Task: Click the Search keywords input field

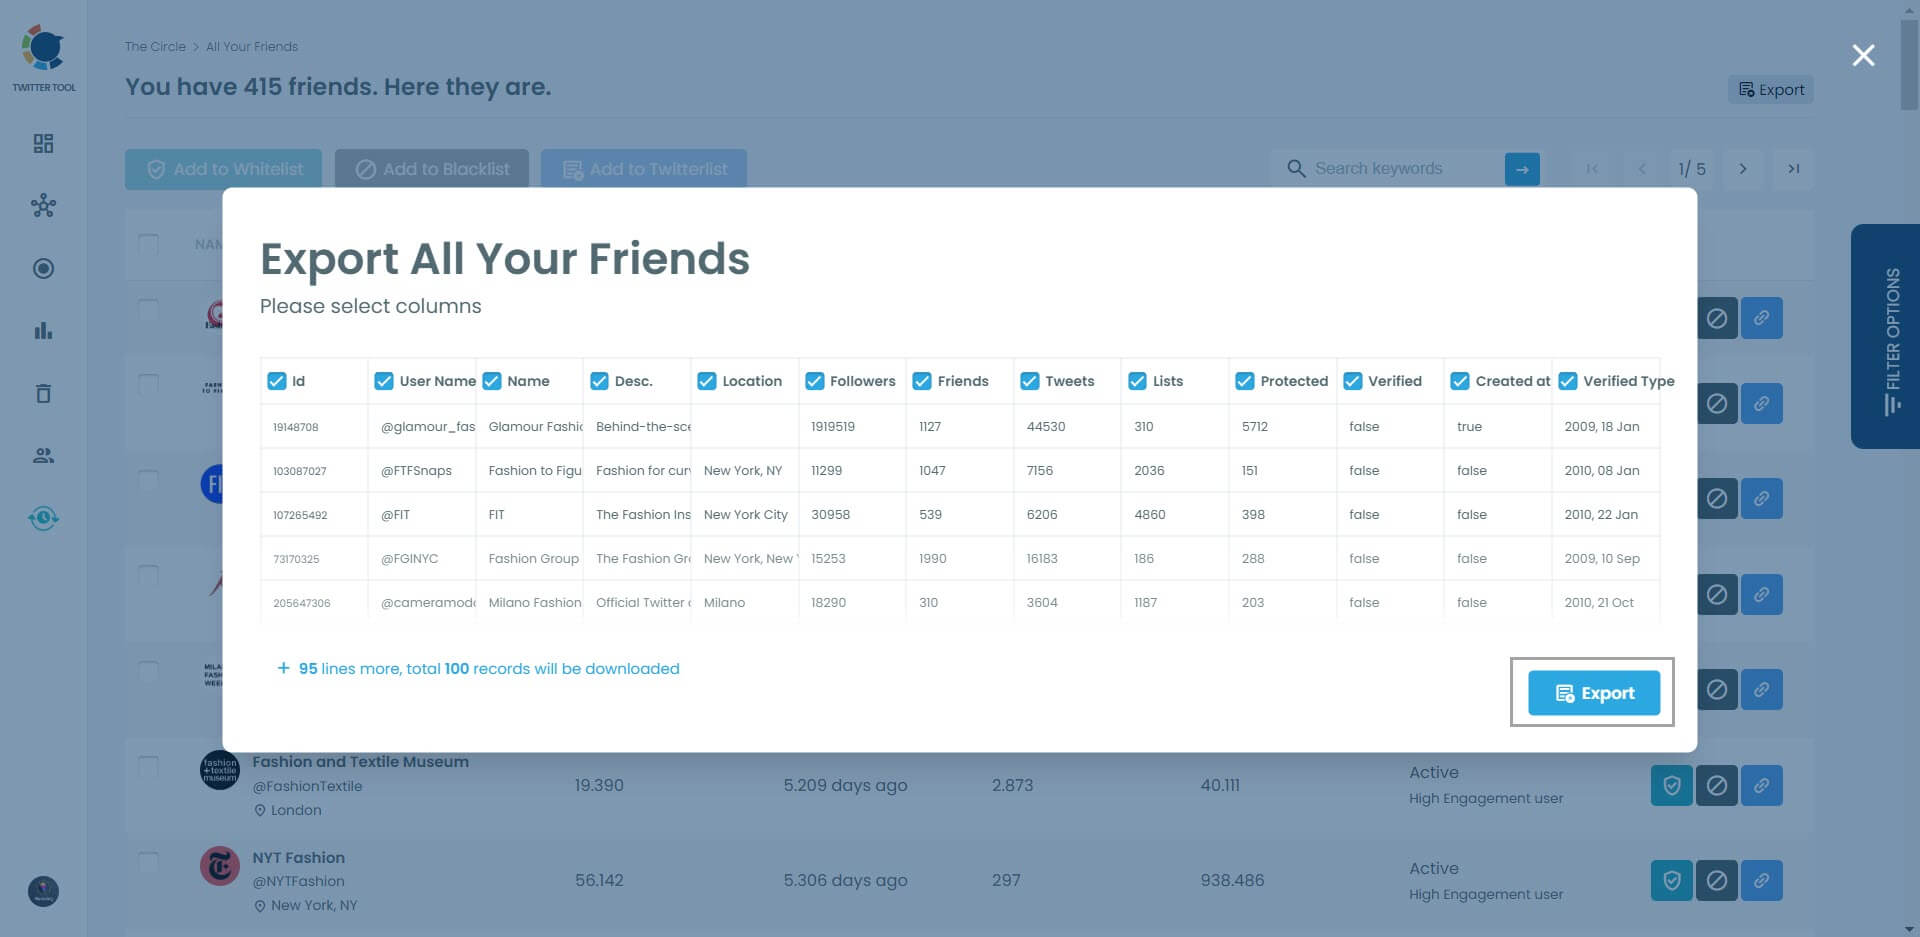Action: coord(1390,168)
